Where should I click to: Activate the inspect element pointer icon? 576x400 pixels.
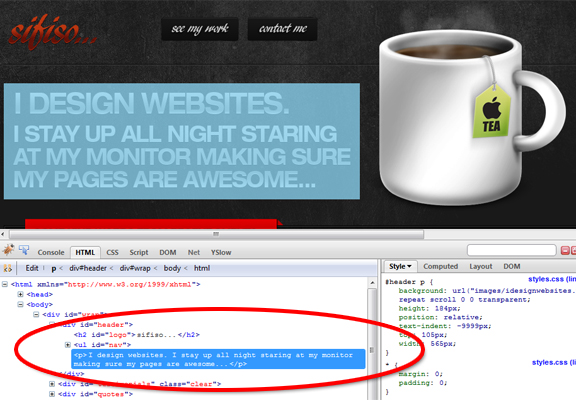24,251
